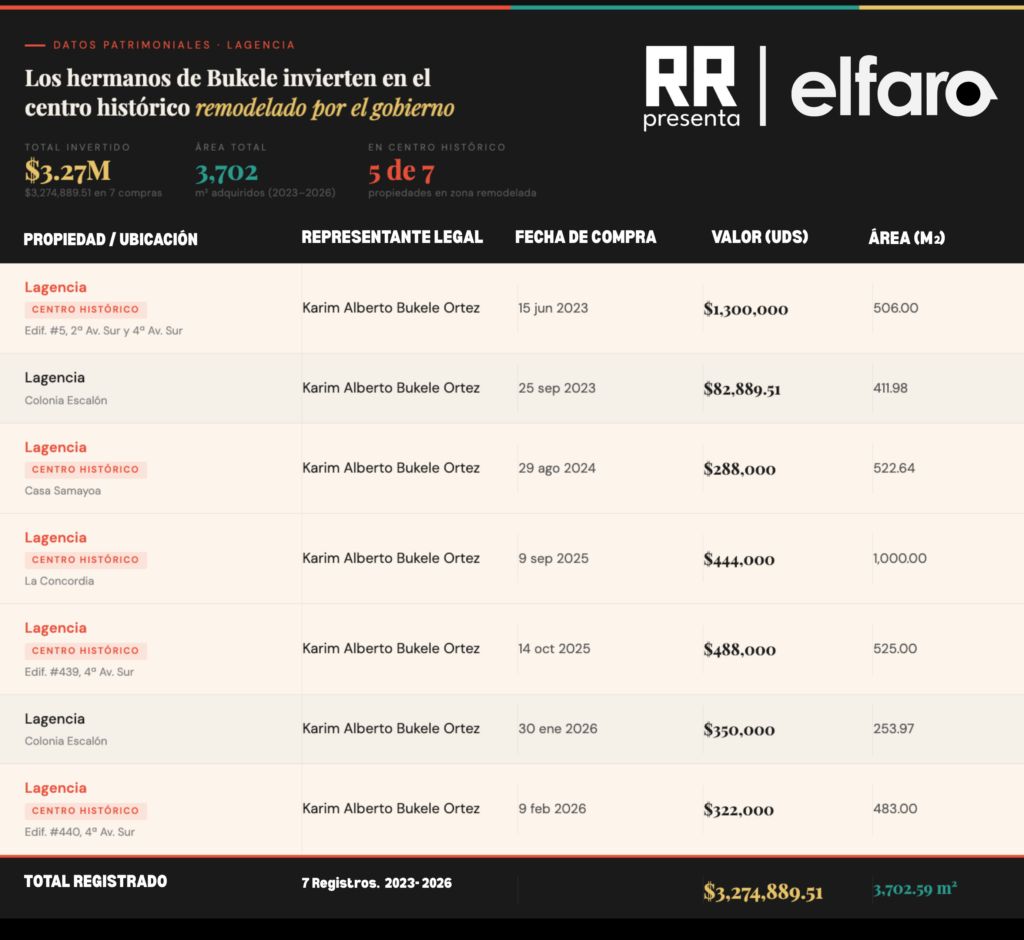Click the $3.27M total invested figure
The height and width of the screenshot is (940, 1024).
click(x=67, y=170)
